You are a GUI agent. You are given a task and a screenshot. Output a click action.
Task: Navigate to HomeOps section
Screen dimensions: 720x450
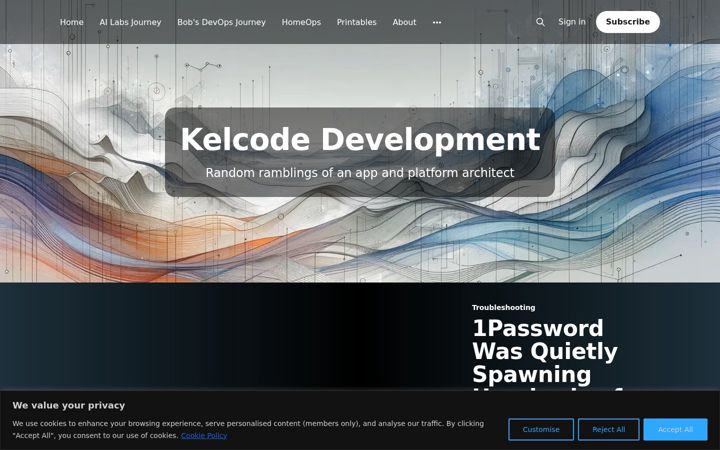tap(301, 22)
